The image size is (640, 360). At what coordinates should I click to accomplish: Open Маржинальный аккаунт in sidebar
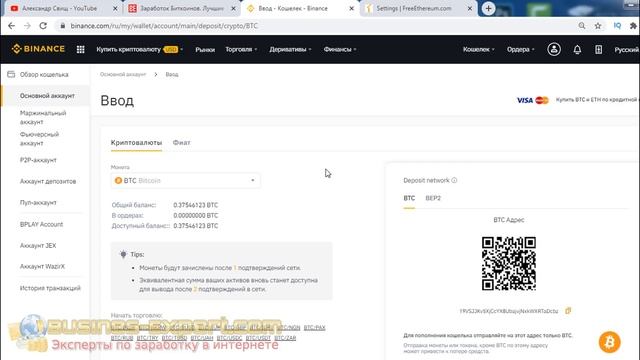(43, 117)
